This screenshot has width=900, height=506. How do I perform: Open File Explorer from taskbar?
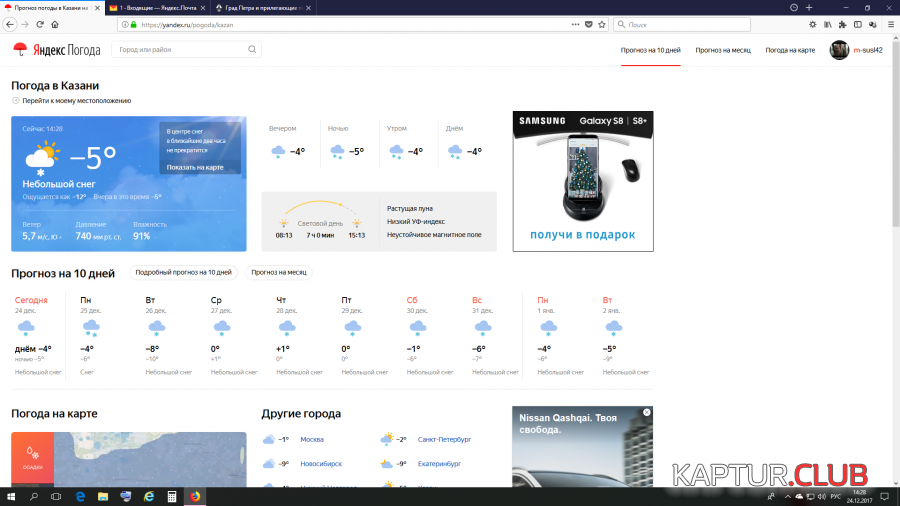[103, 496]
